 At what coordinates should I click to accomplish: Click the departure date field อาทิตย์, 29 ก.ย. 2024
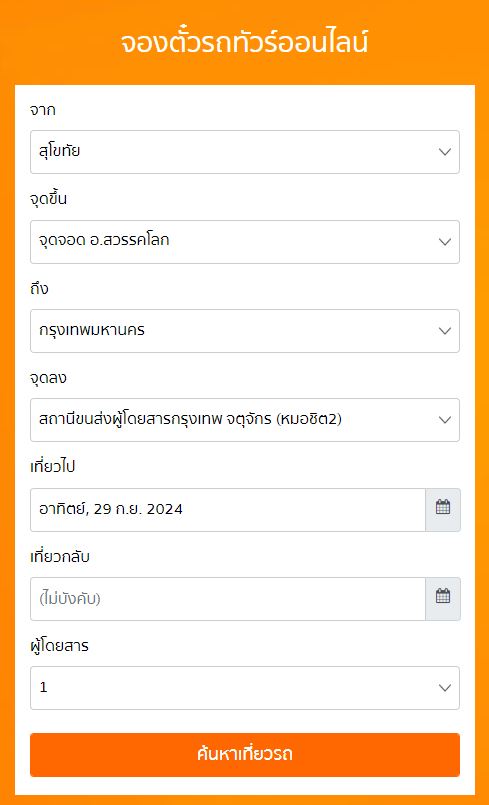coord(228,510)
